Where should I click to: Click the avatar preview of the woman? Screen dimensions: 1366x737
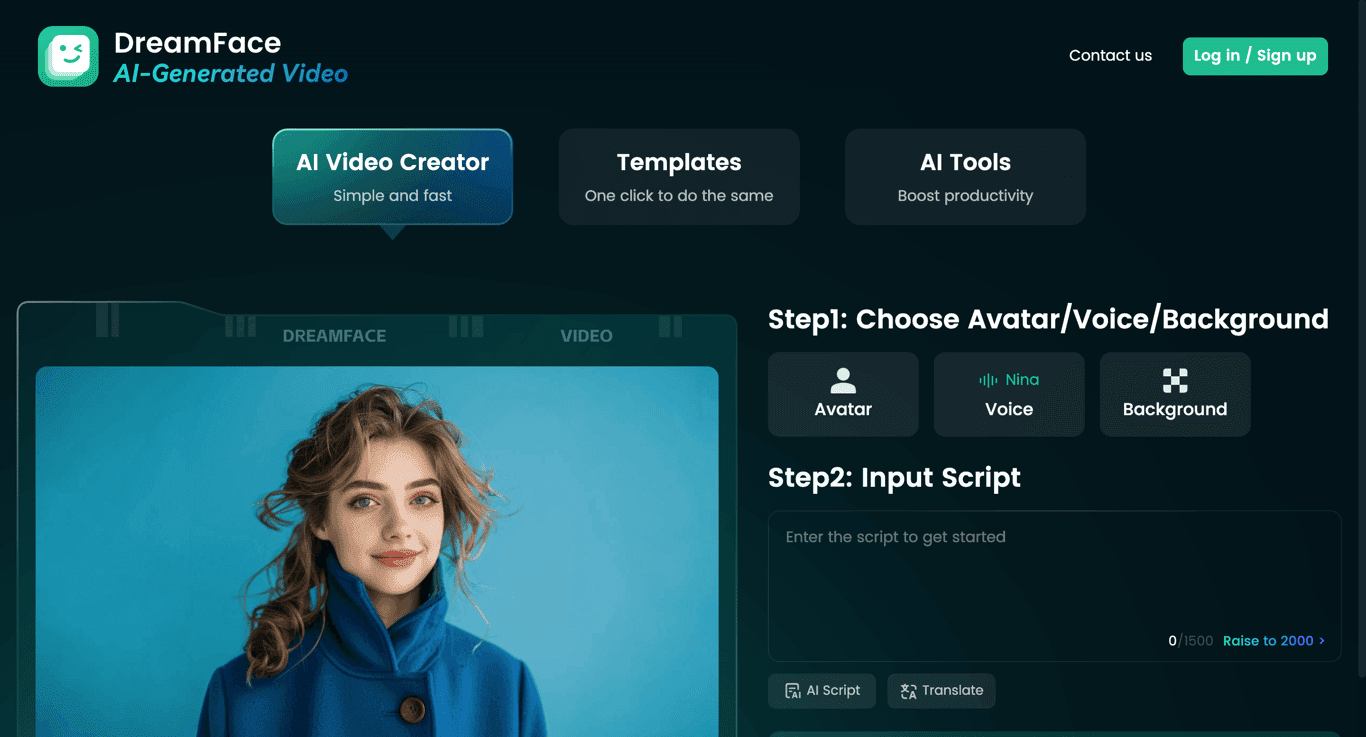coord(377,550)
